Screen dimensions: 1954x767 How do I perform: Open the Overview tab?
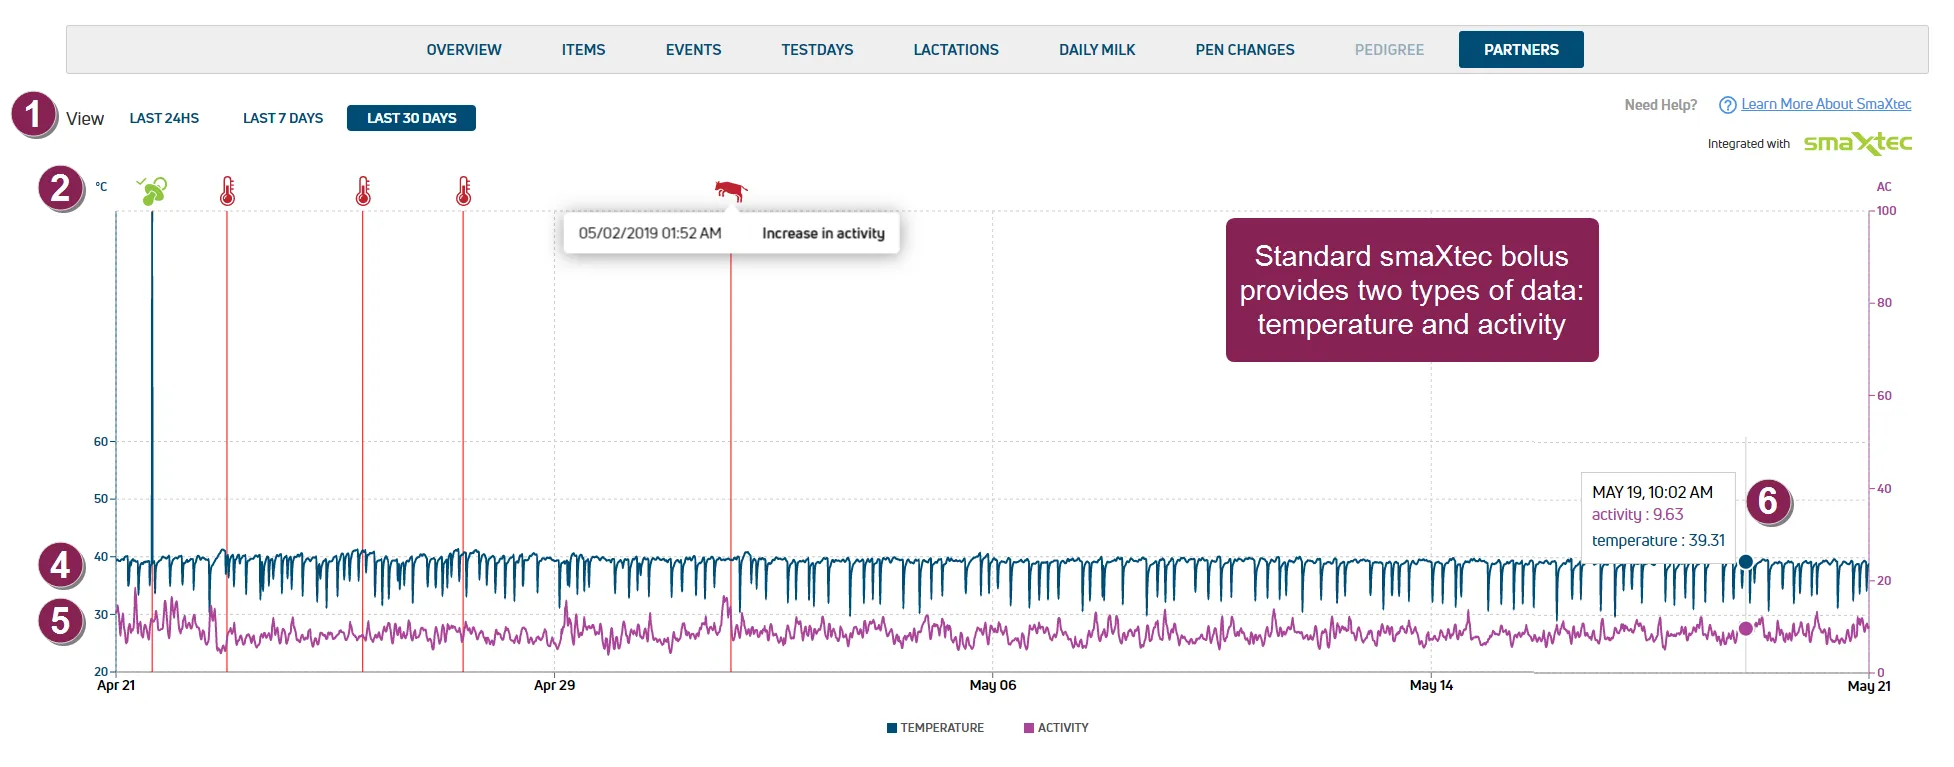[464, 50]
